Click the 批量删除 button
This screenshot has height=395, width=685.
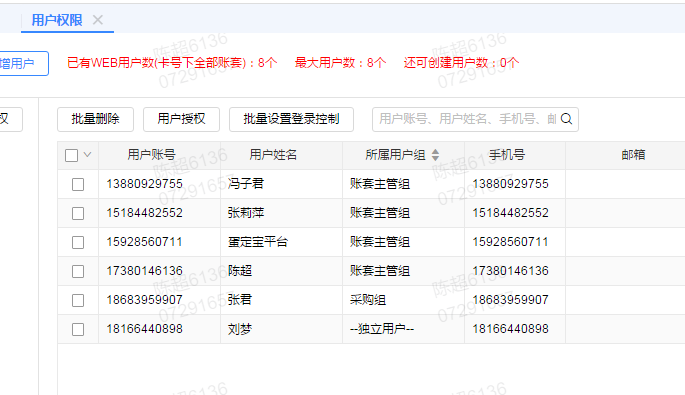click(x=95, y=119)
